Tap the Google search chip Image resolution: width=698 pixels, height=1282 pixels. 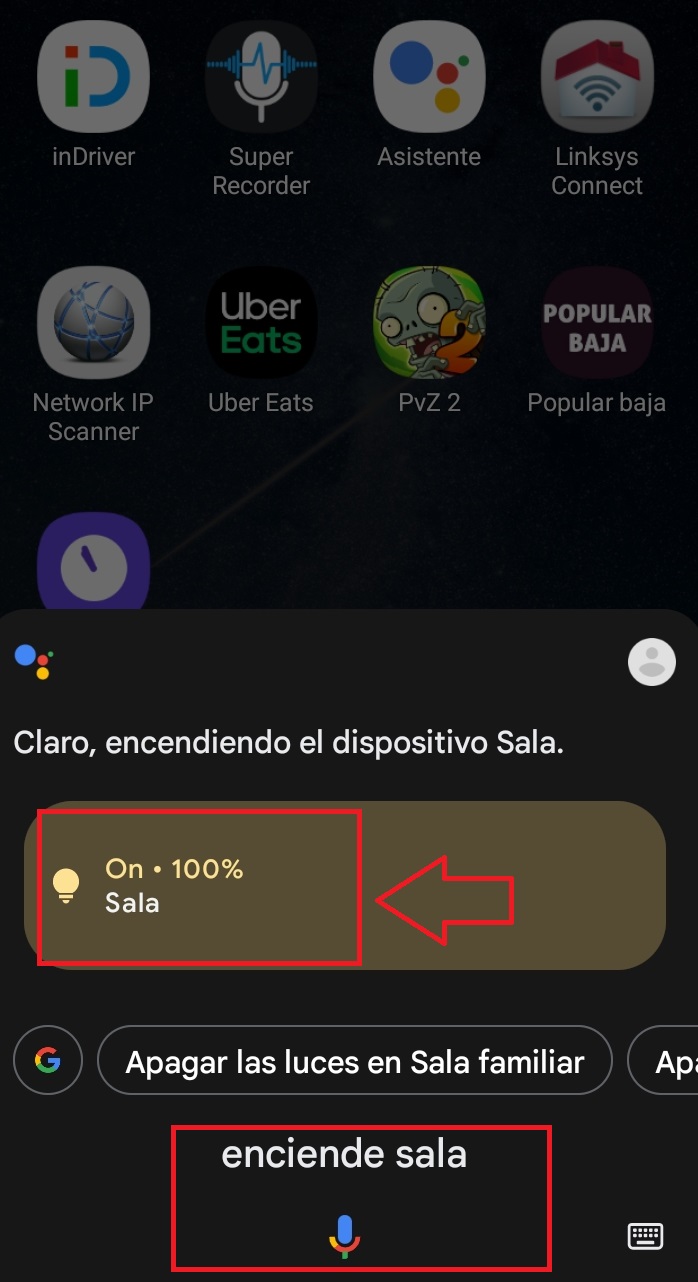[x=47, y=1061]
